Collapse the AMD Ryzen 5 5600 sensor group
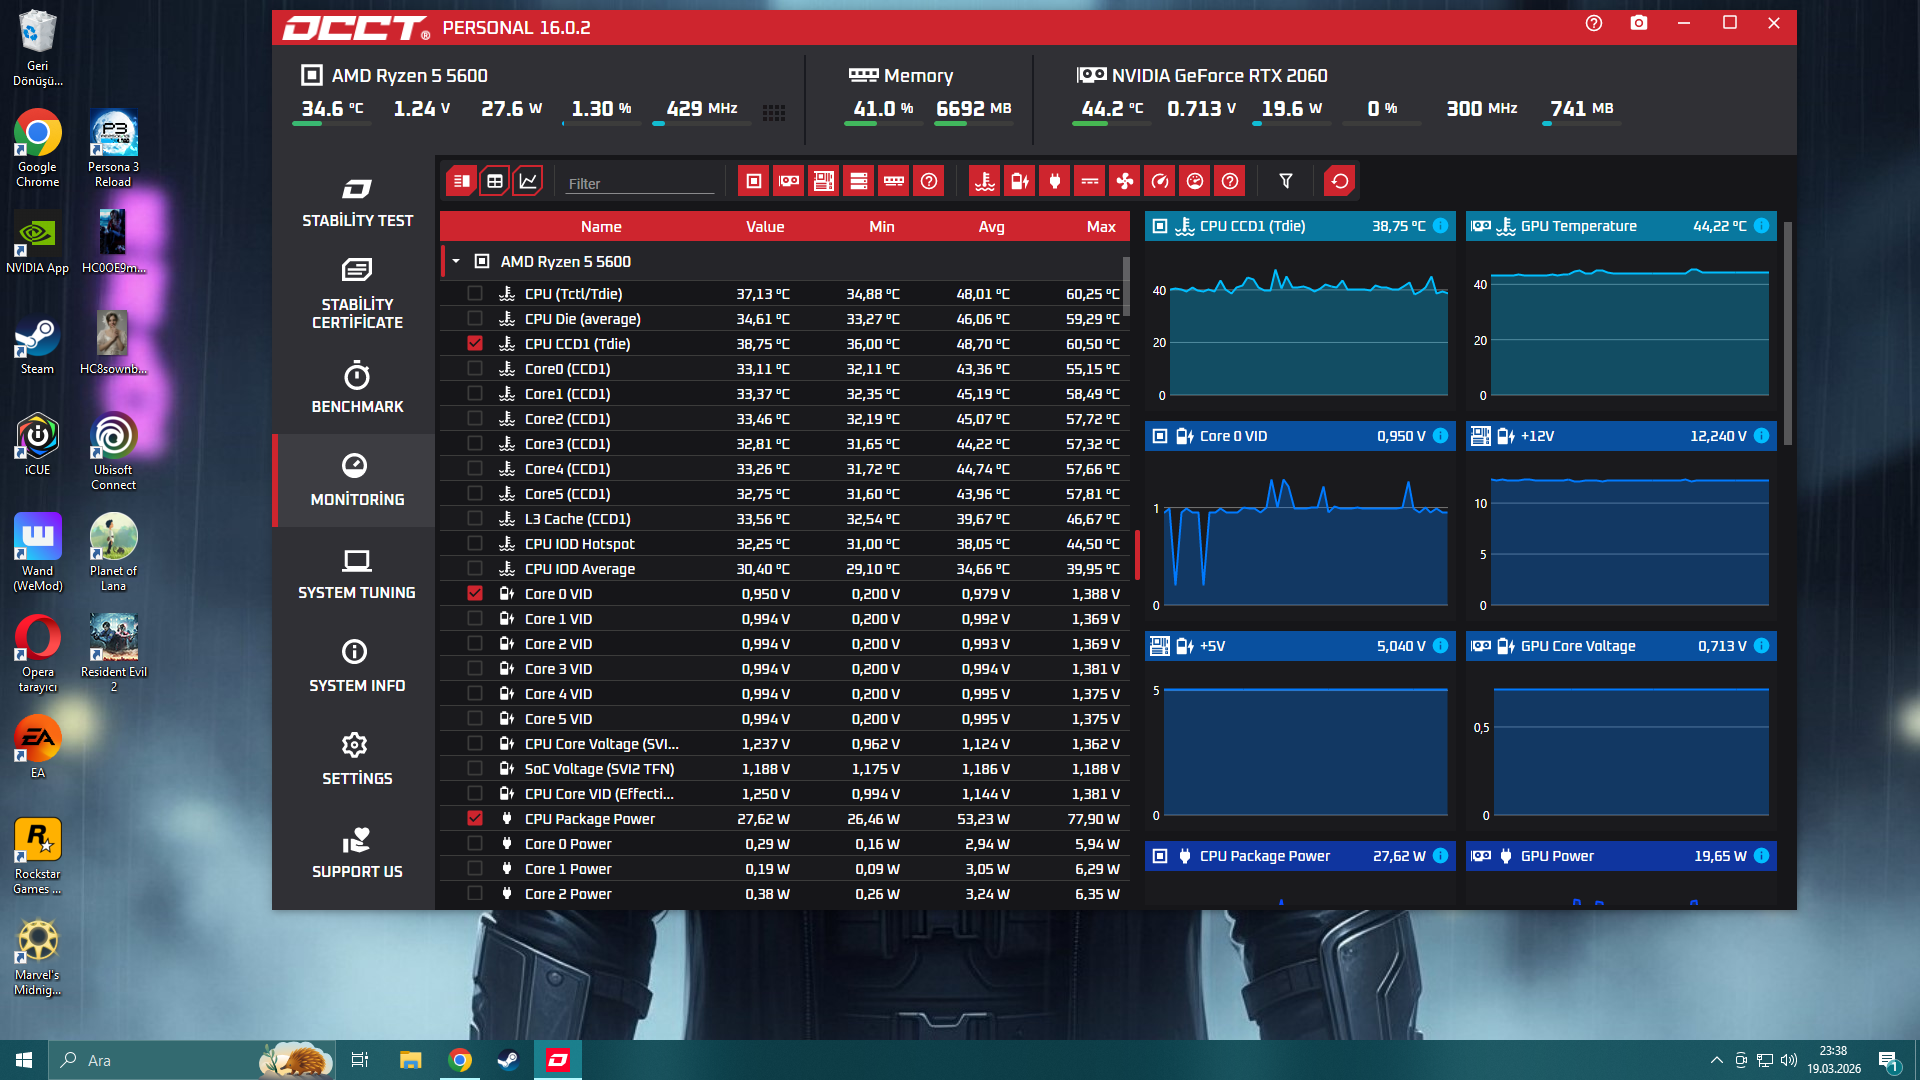This screenshot has height=1080, width=1920. [456, 262]
